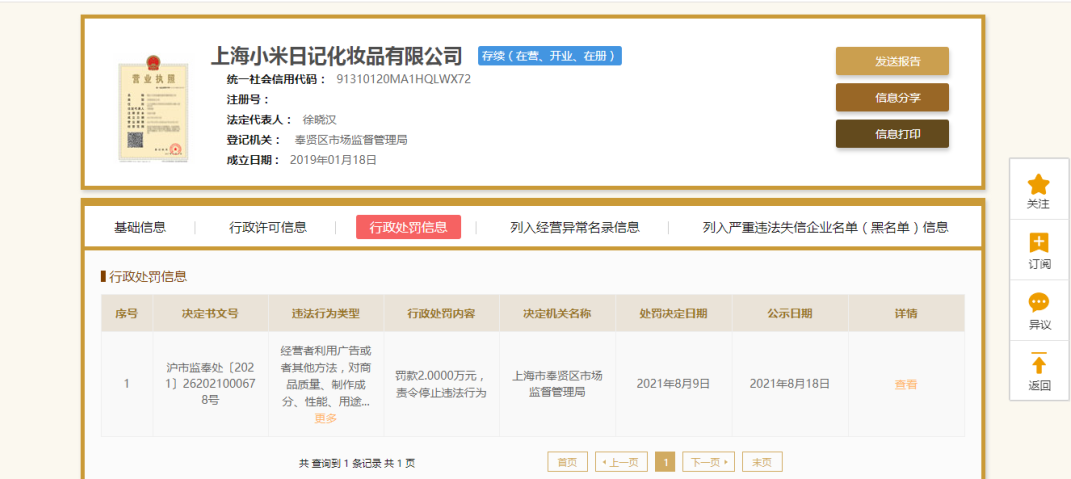Click the company name 上海小米日记化妆品有限公司
This screenshot has height=479, width=1071.
[337, 56]
